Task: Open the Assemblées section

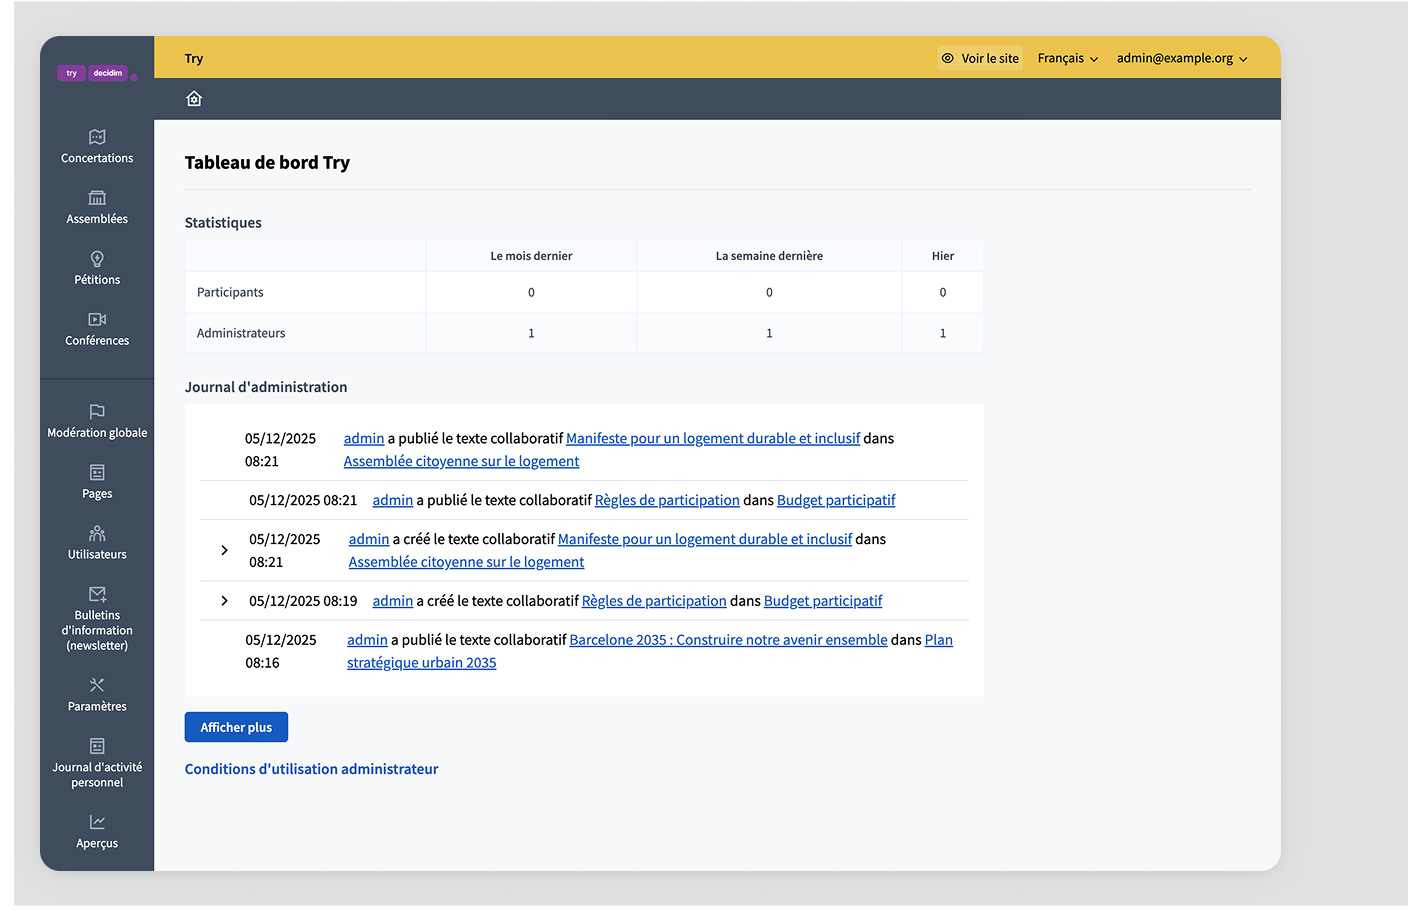Action: coord(96,207)
